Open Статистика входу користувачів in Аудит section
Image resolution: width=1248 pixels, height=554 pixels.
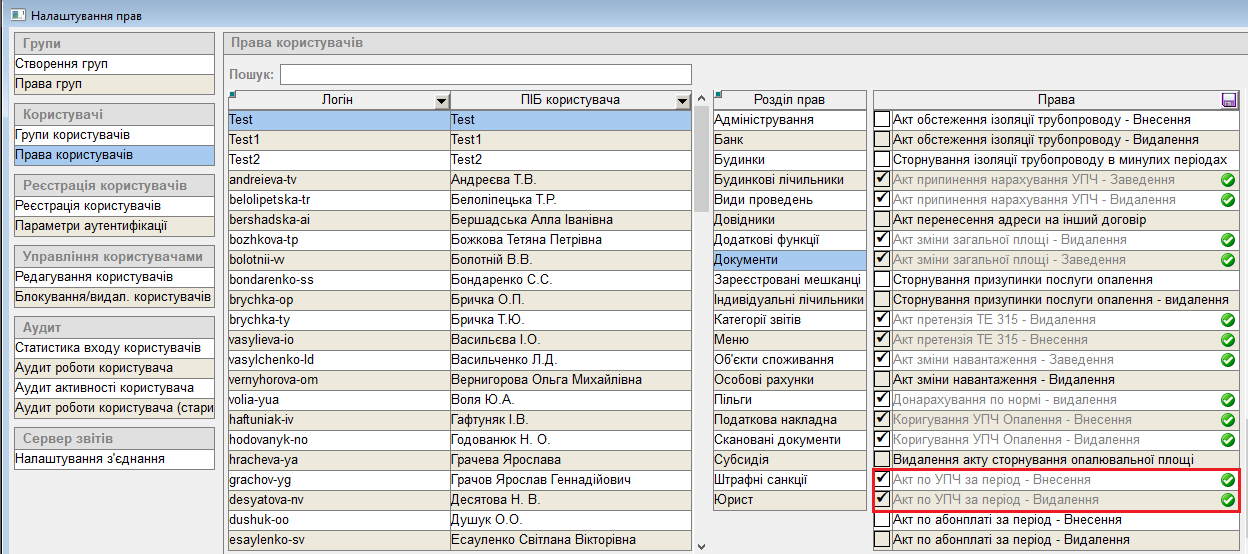pyautogui.click(x=108, y=348)
